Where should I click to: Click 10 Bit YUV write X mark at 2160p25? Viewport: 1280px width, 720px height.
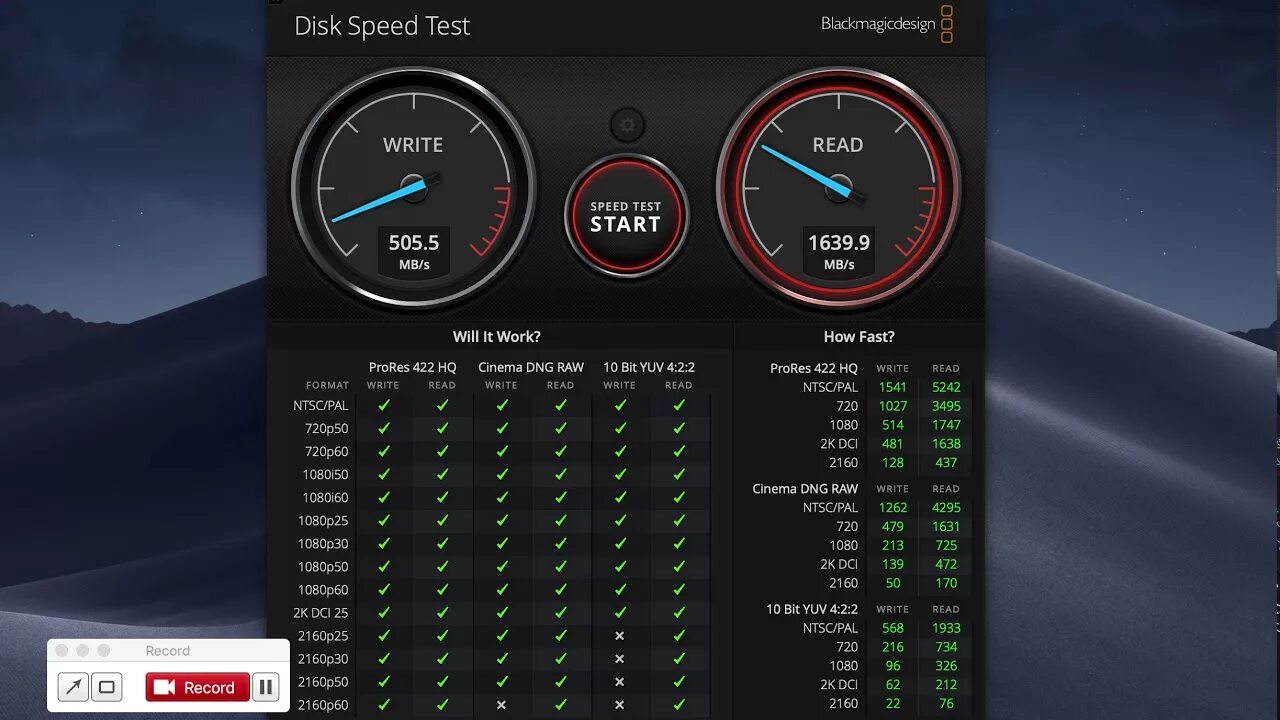point(619,636)
